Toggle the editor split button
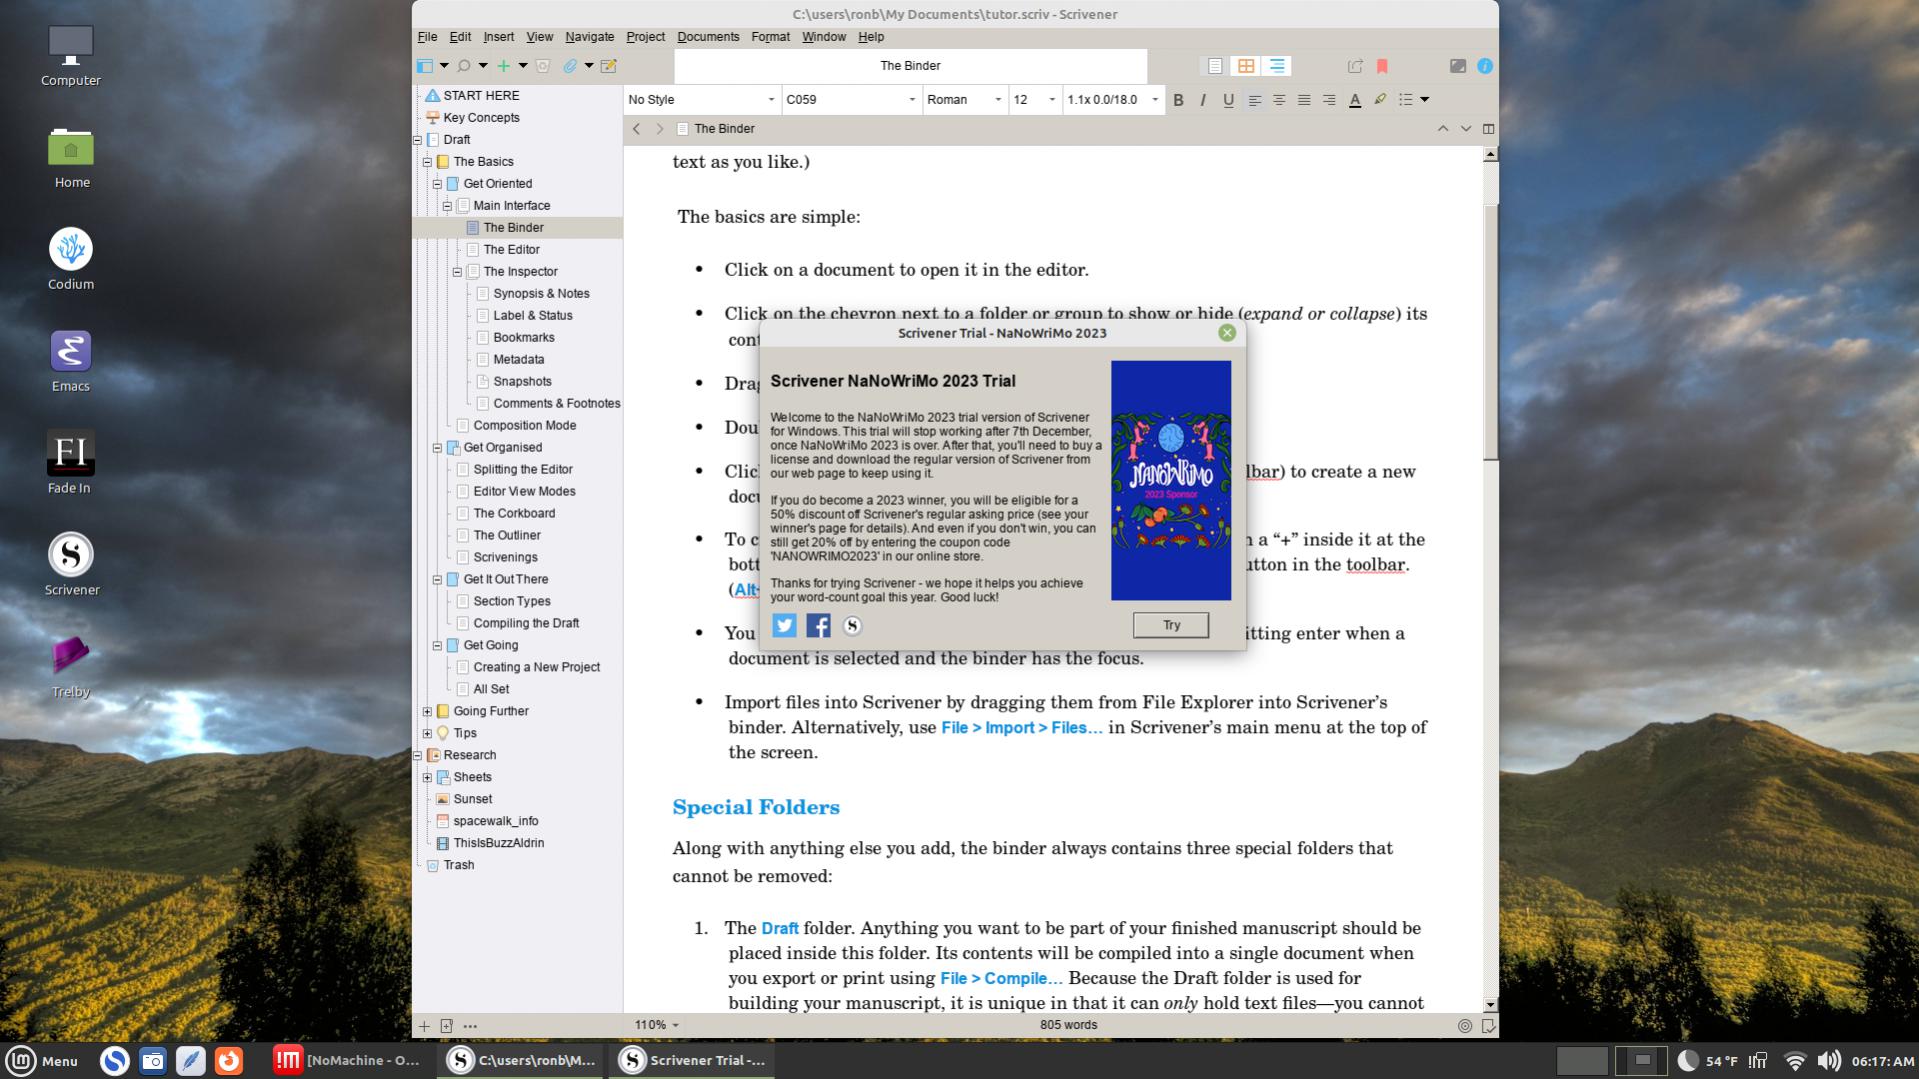This screenshot has height=1079, width=1919. pyautogui.click(x=1489, y=129)
